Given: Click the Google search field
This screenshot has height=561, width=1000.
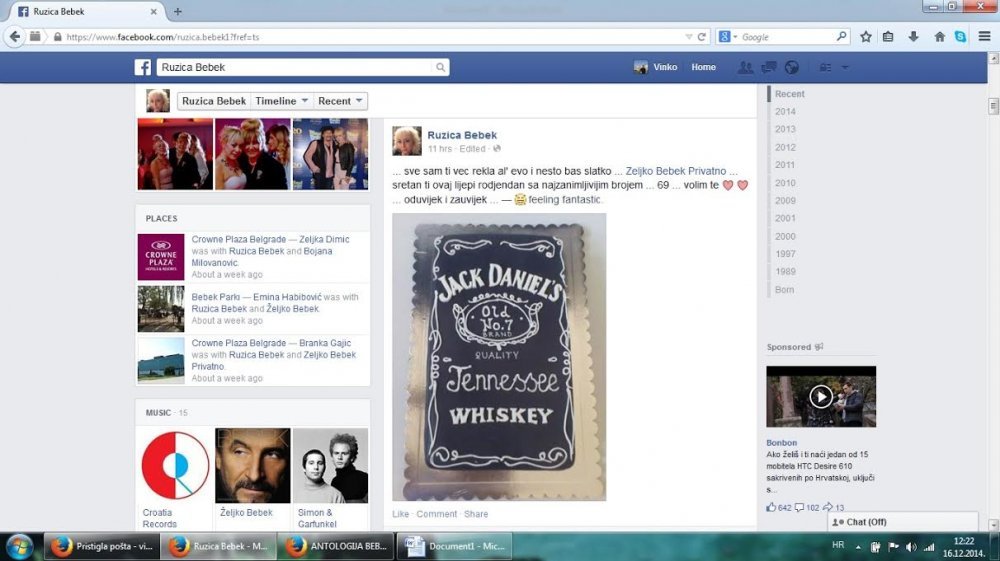Looking at the screenshot, I should point(787,37).
